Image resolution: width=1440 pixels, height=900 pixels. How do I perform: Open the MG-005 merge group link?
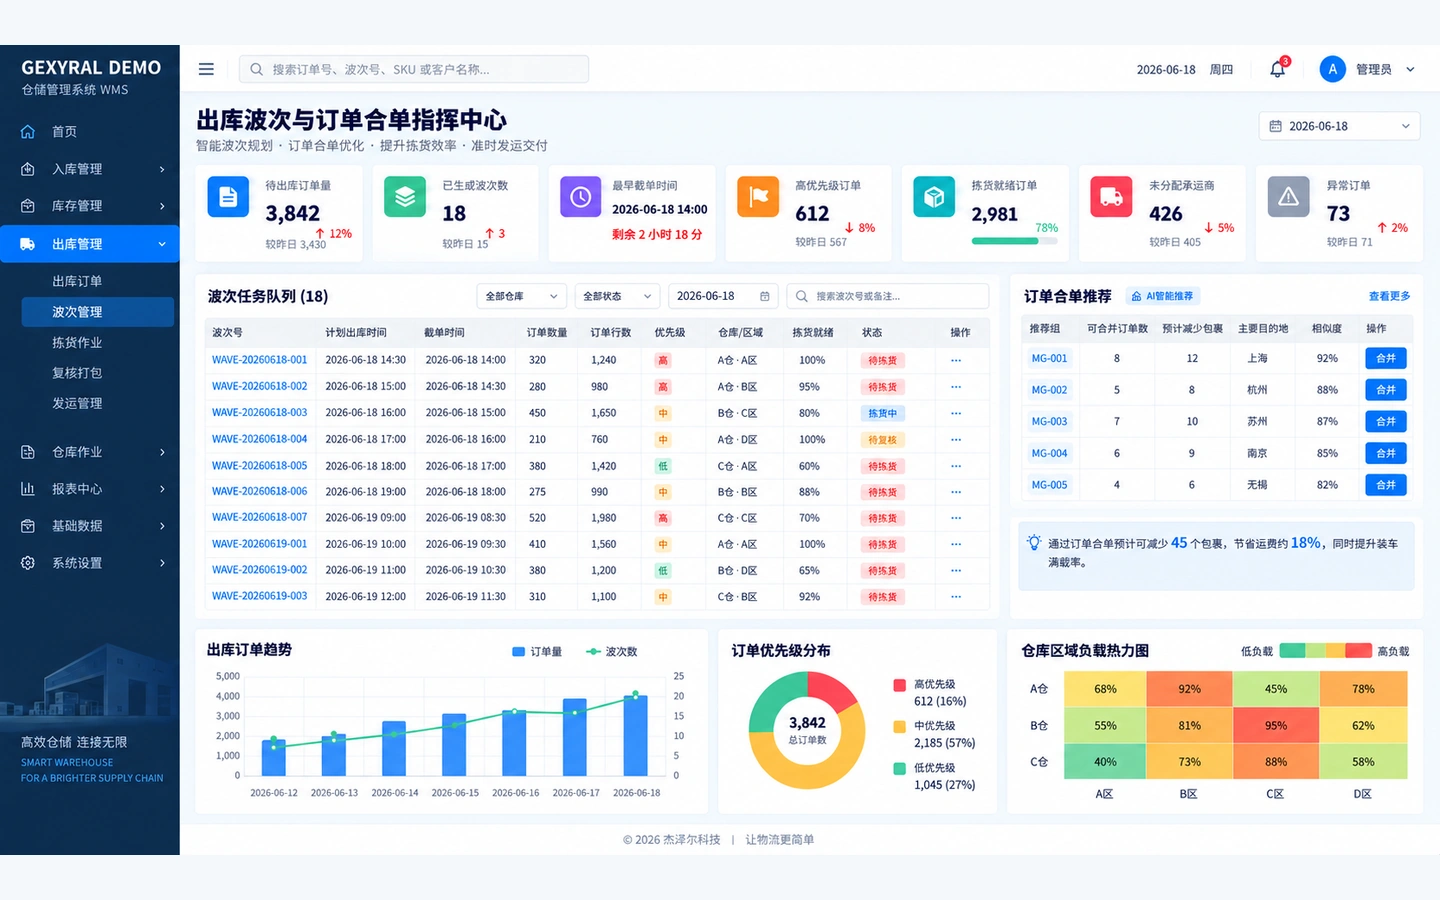tap(1049, 485)
